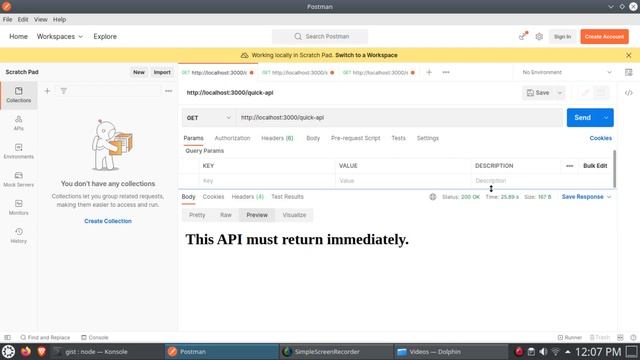Open the Runner in status bar
The width and height of the screenshot is (640, 360).
pyautogui.click(x=570, y=338)
